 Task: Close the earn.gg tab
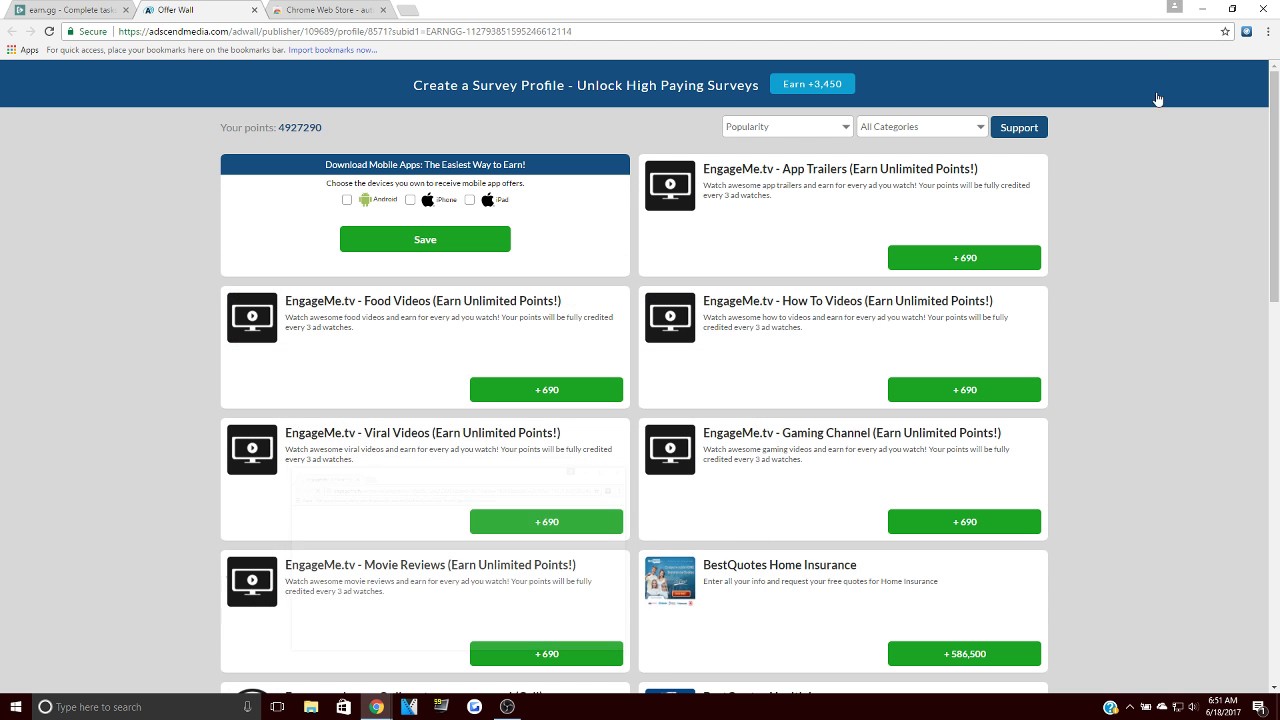tap(126, 10)
